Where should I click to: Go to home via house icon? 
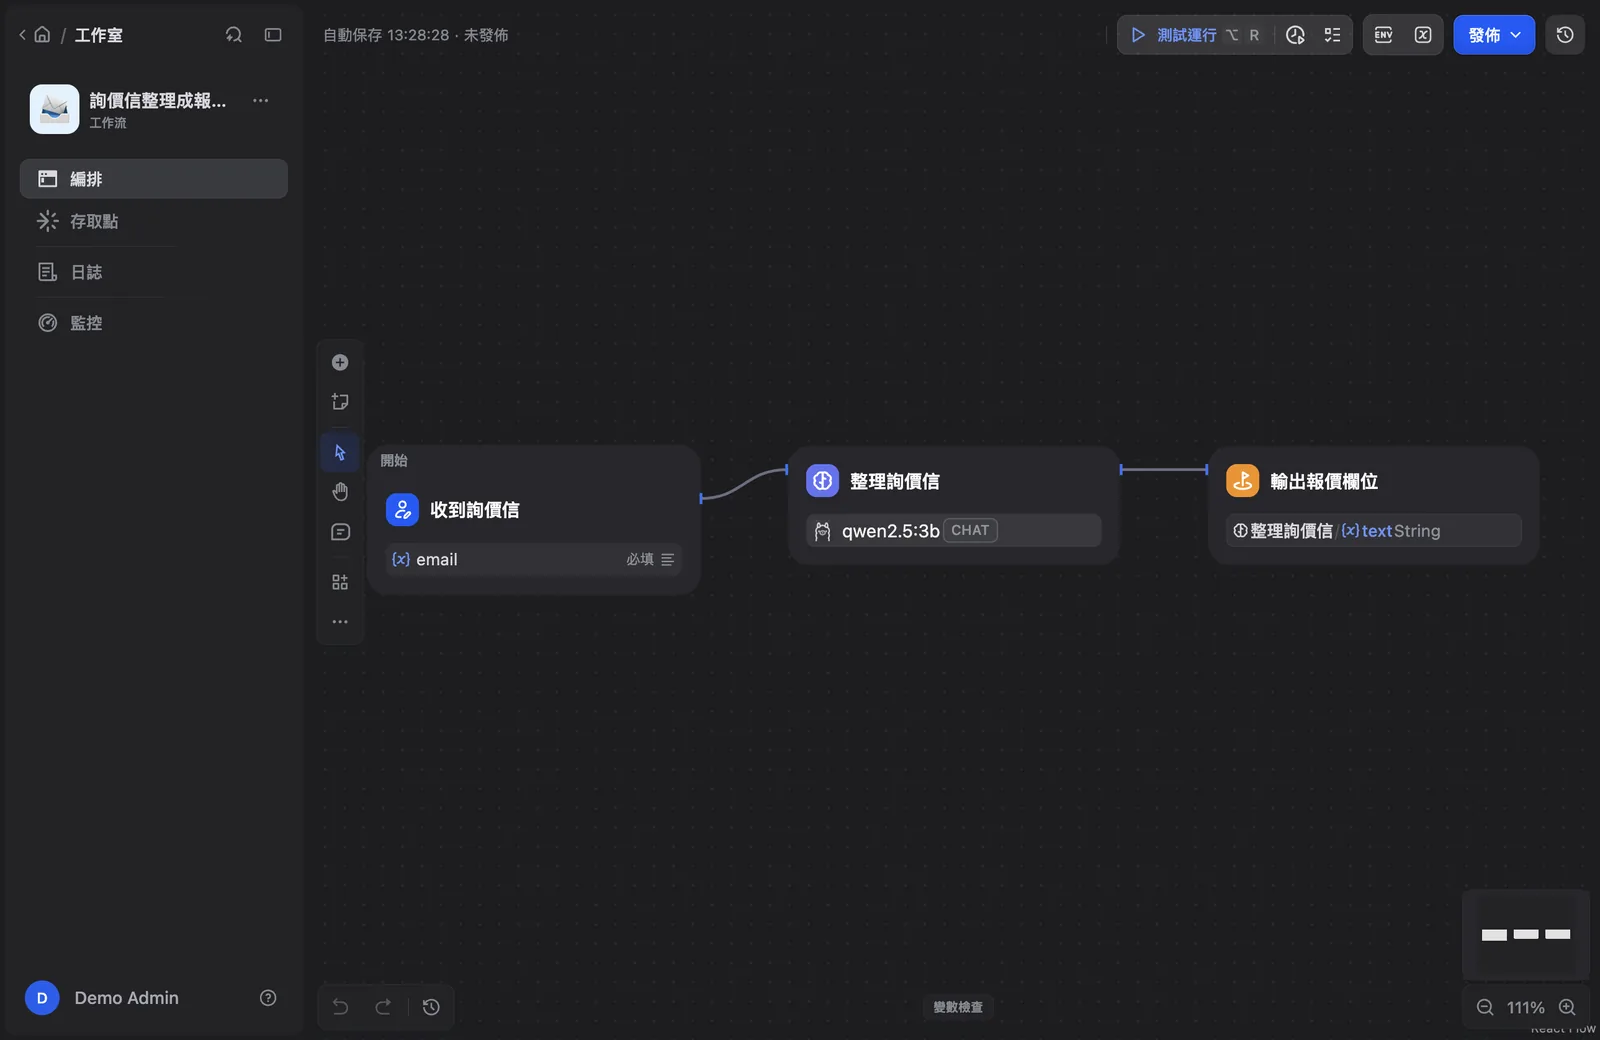pos(42,35)
